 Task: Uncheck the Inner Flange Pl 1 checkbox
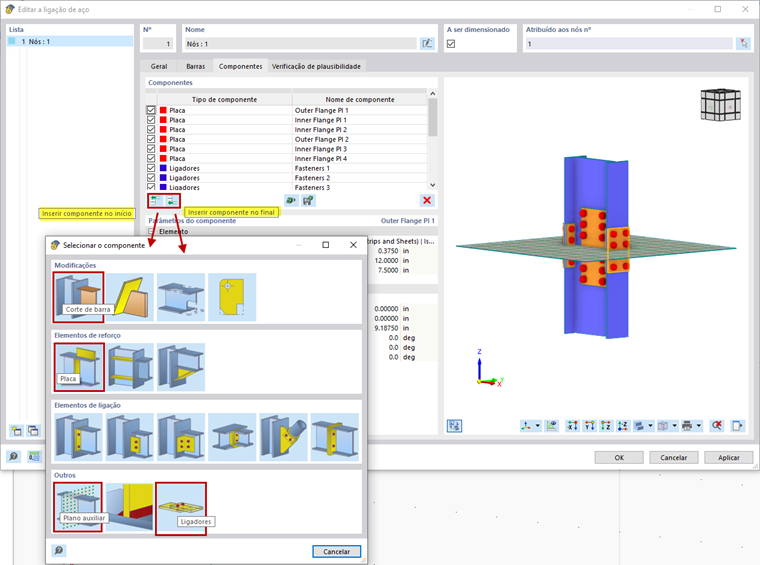(151, 120)
